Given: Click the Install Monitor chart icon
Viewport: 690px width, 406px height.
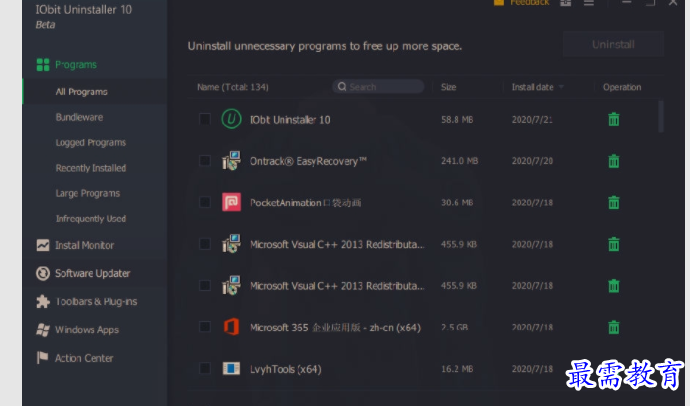Looking at the screenshot, I should [x=43, y=245].
